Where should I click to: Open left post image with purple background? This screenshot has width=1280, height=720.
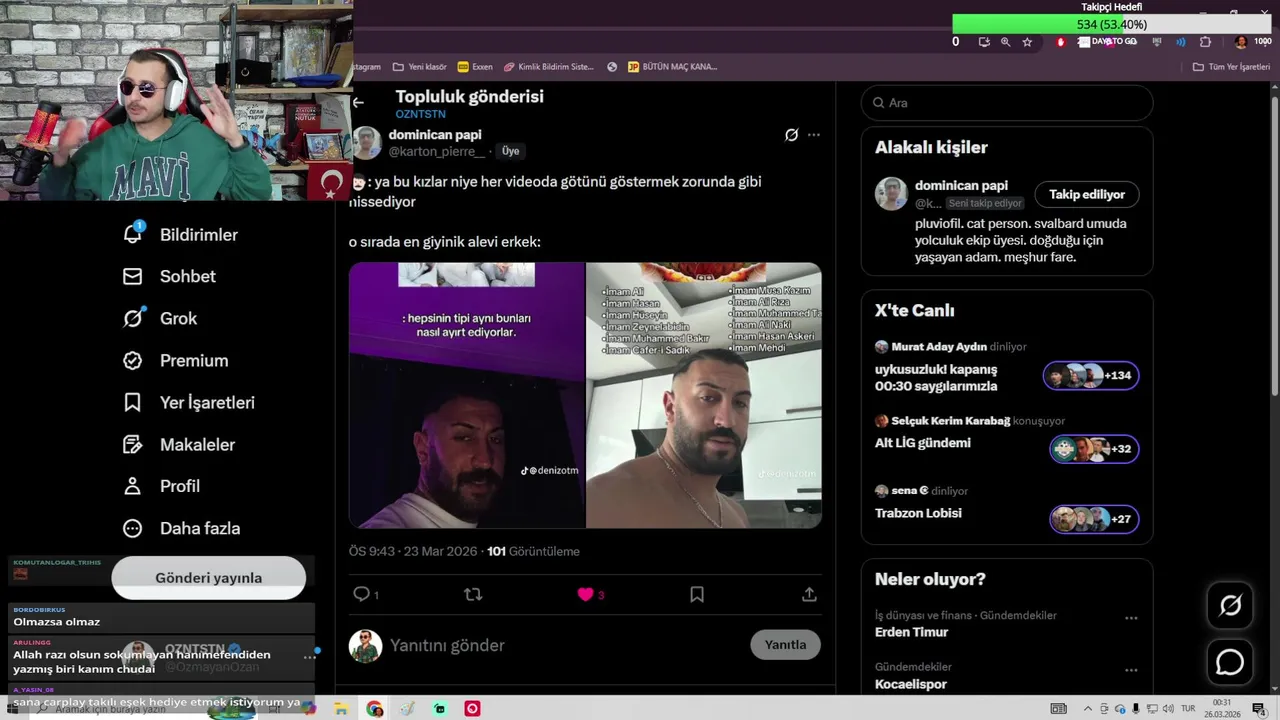[x=467, y=395]
